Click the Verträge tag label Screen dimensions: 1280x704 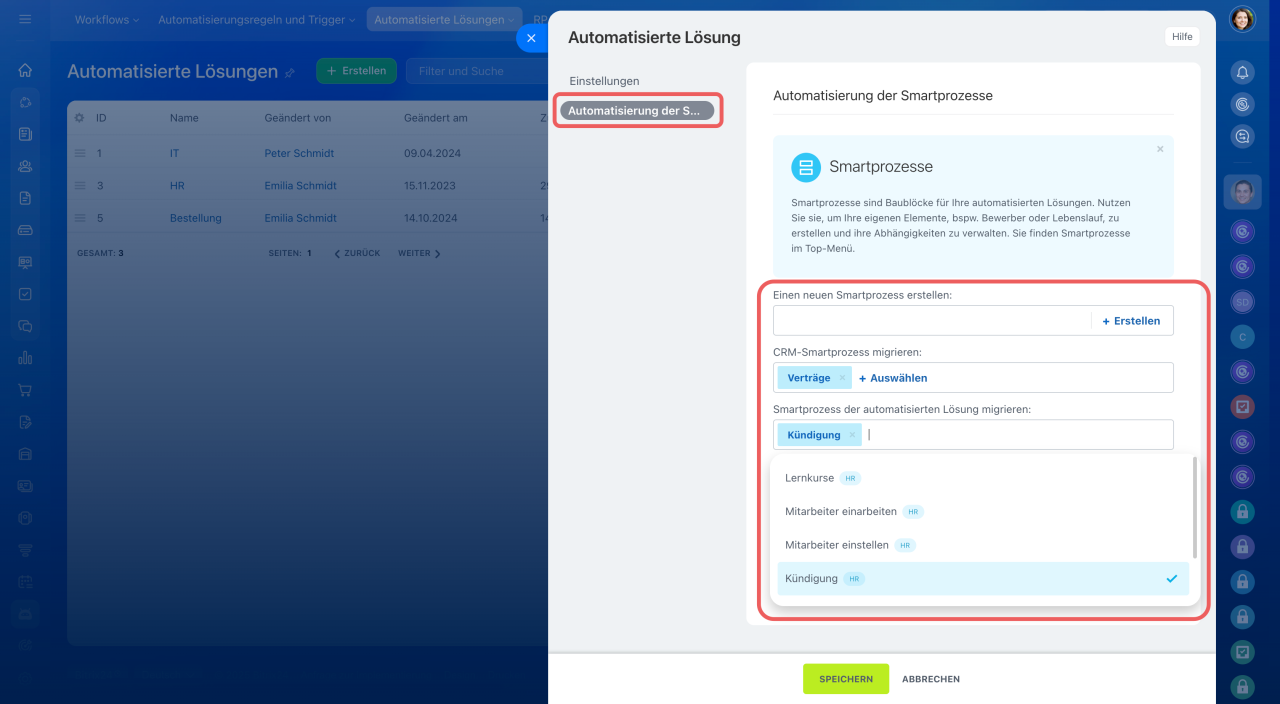pyautogui.click(x=809, y=378)
